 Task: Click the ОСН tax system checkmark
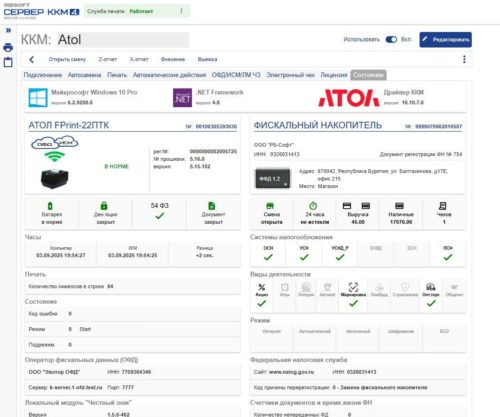click(268, 257)
